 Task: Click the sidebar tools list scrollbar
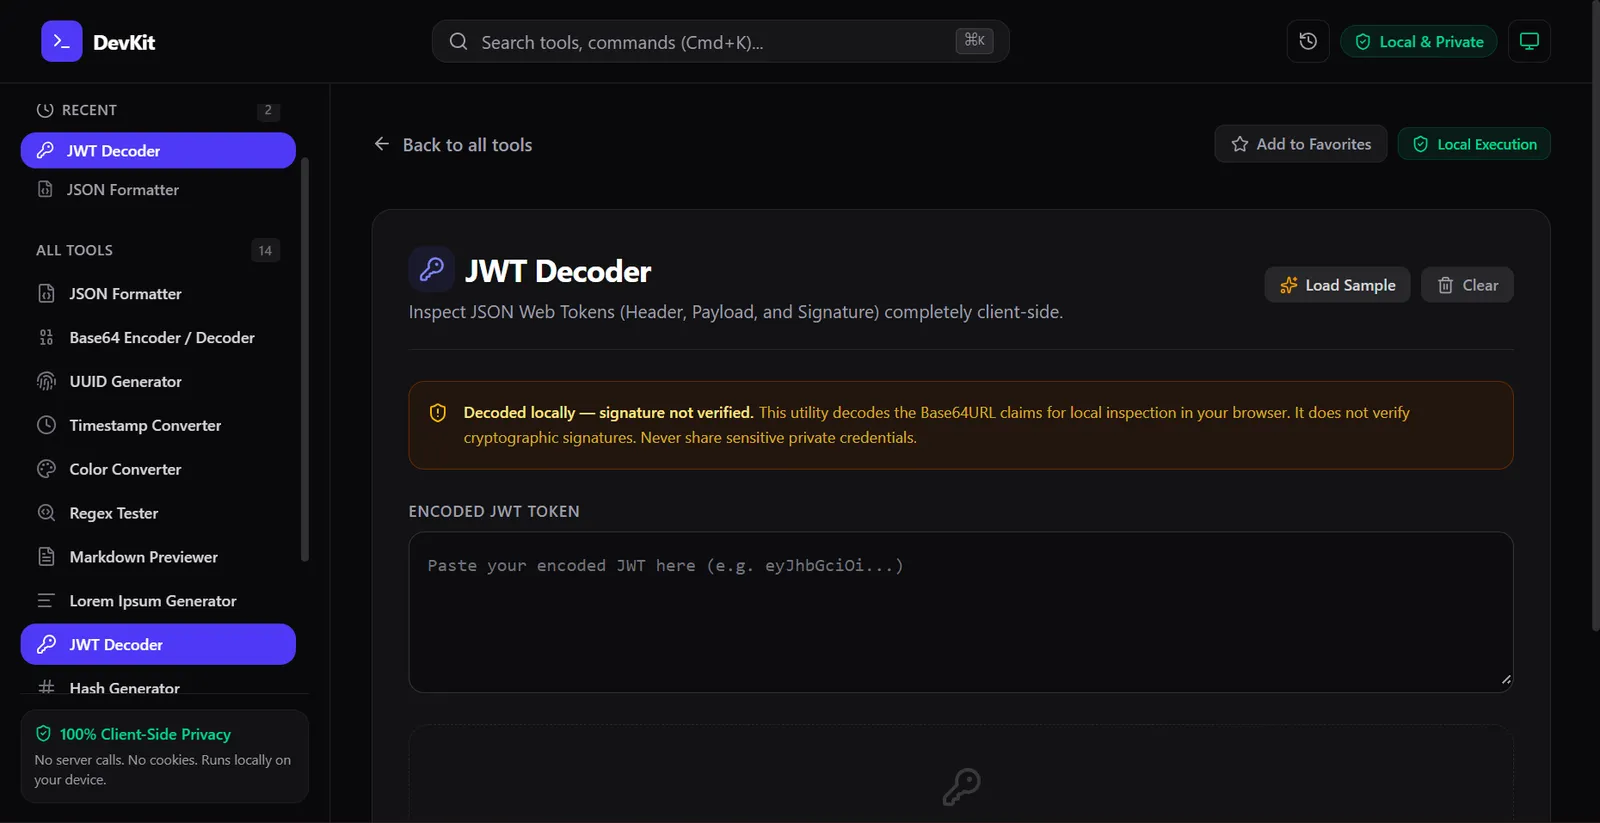tap(305, 360)
